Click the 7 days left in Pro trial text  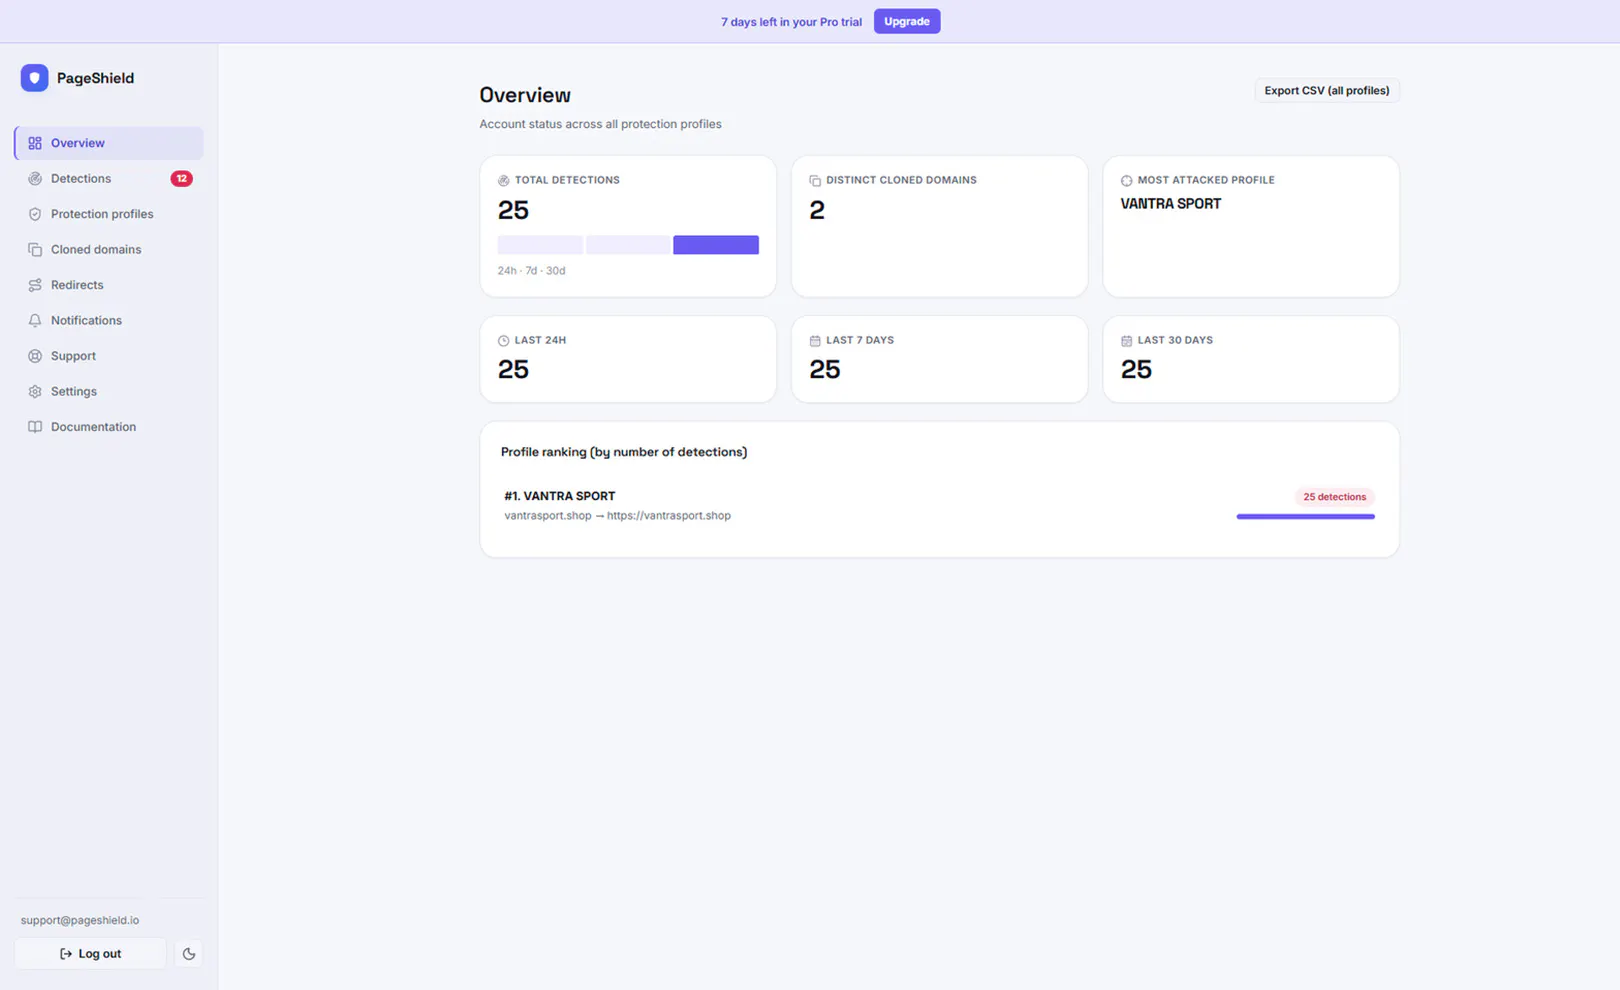coord(791,22)
